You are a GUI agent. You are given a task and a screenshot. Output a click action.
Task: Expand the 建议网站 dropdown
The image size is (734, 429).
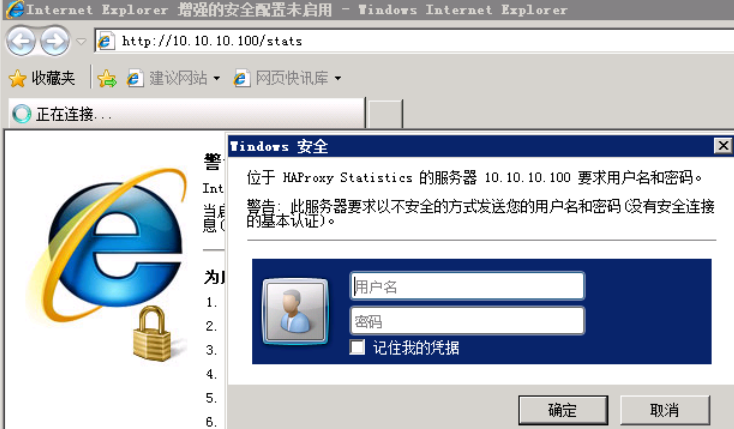click(216, 78)
